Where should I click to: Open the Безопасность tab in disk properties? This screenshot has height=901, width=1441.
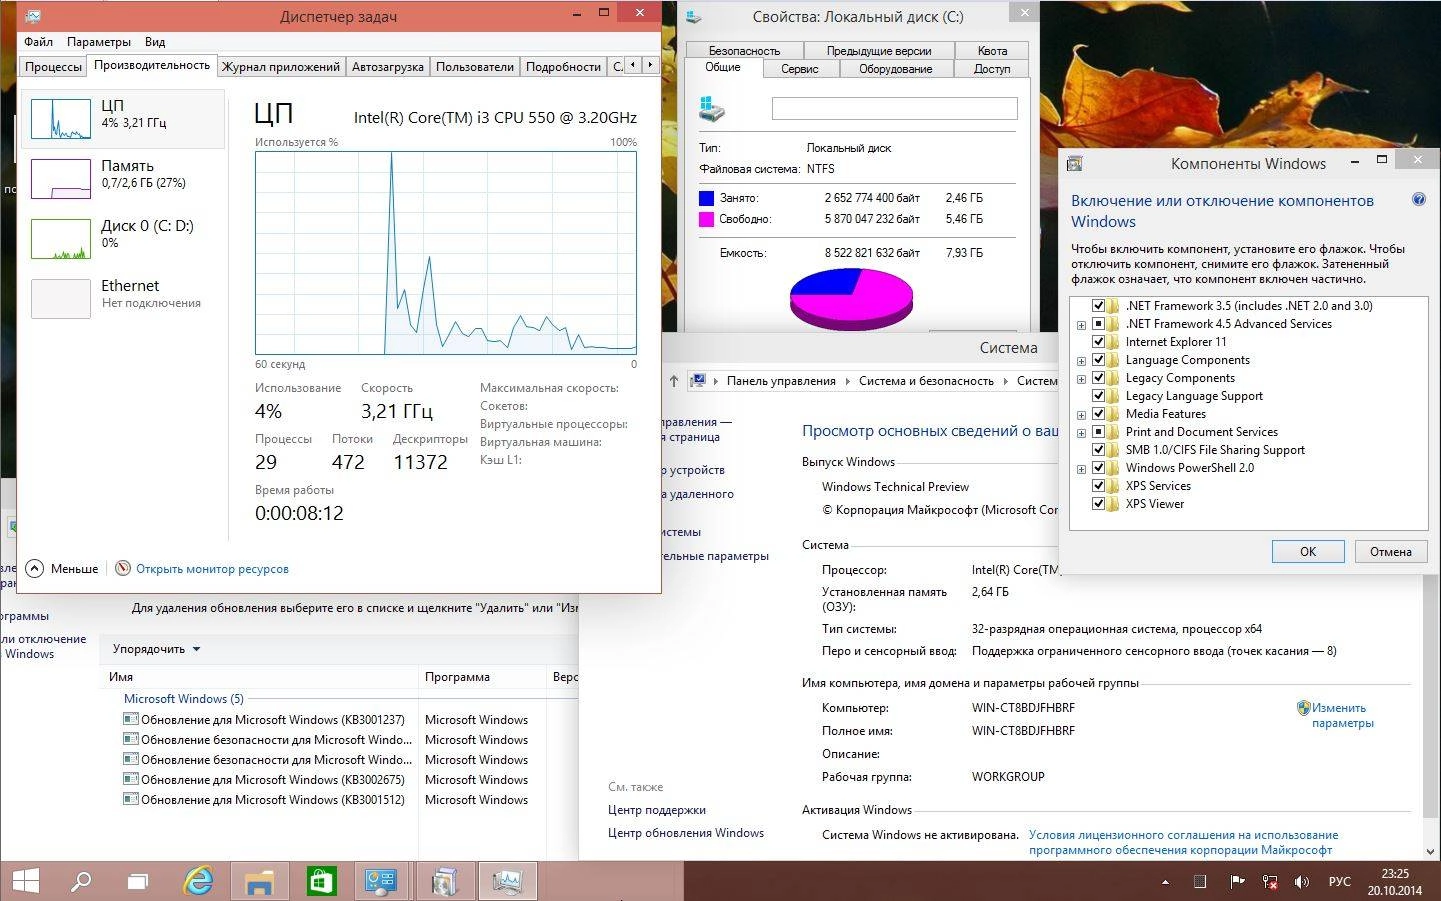pos(744,51)
